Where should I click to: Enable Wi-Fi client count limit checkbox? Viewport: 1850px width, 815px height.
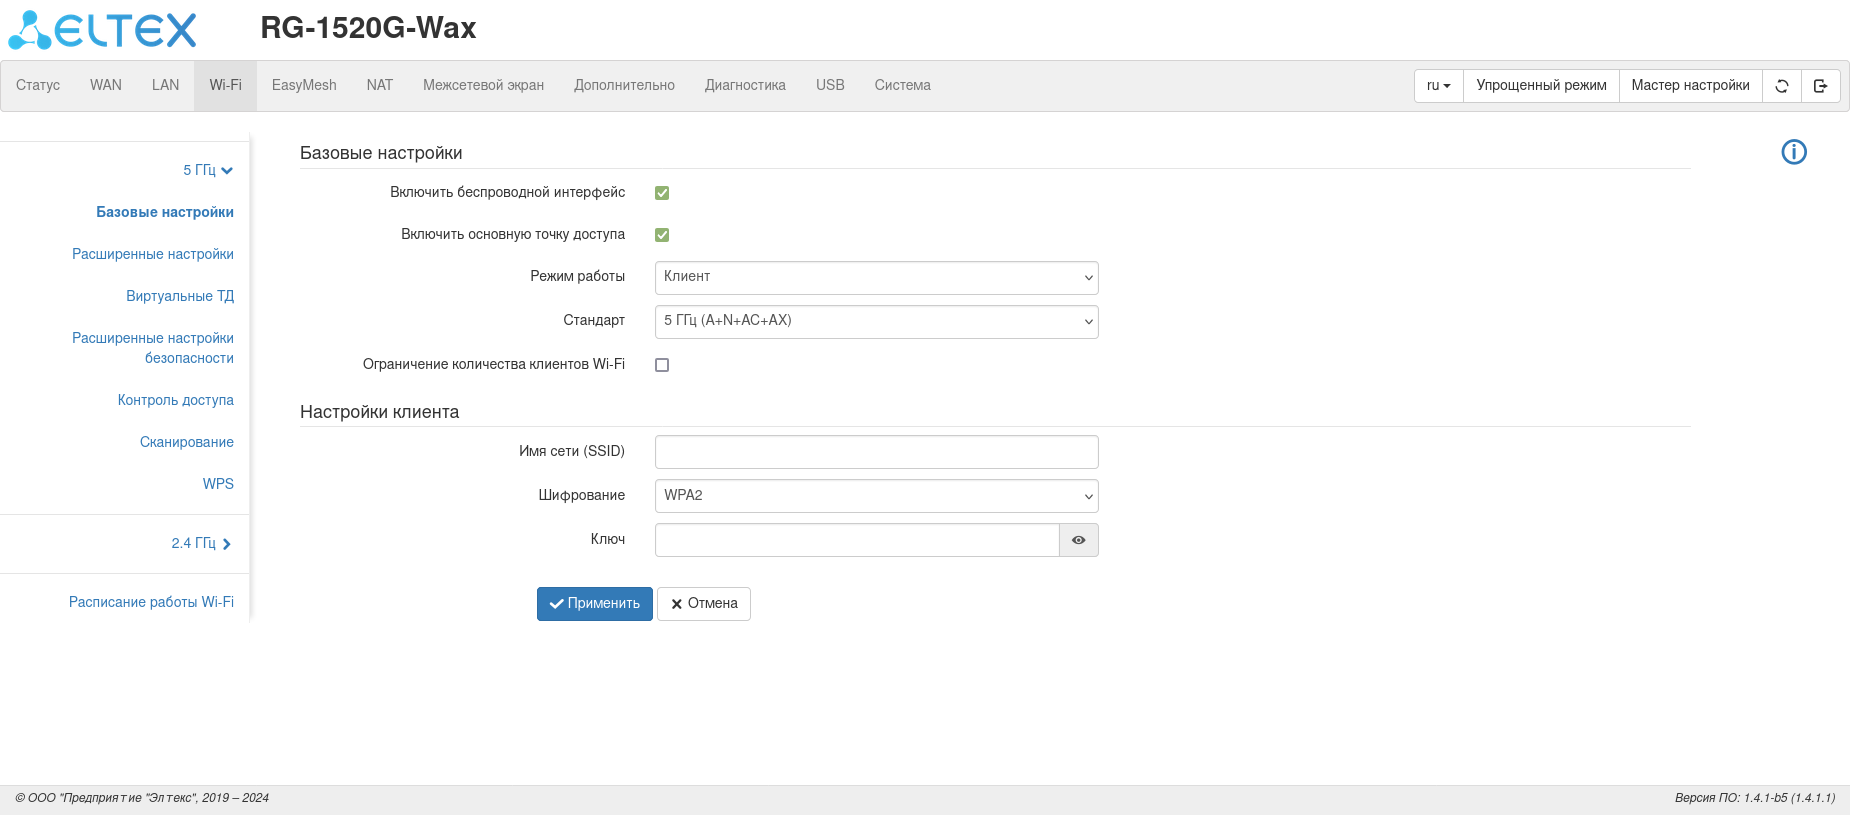point(662,365)
